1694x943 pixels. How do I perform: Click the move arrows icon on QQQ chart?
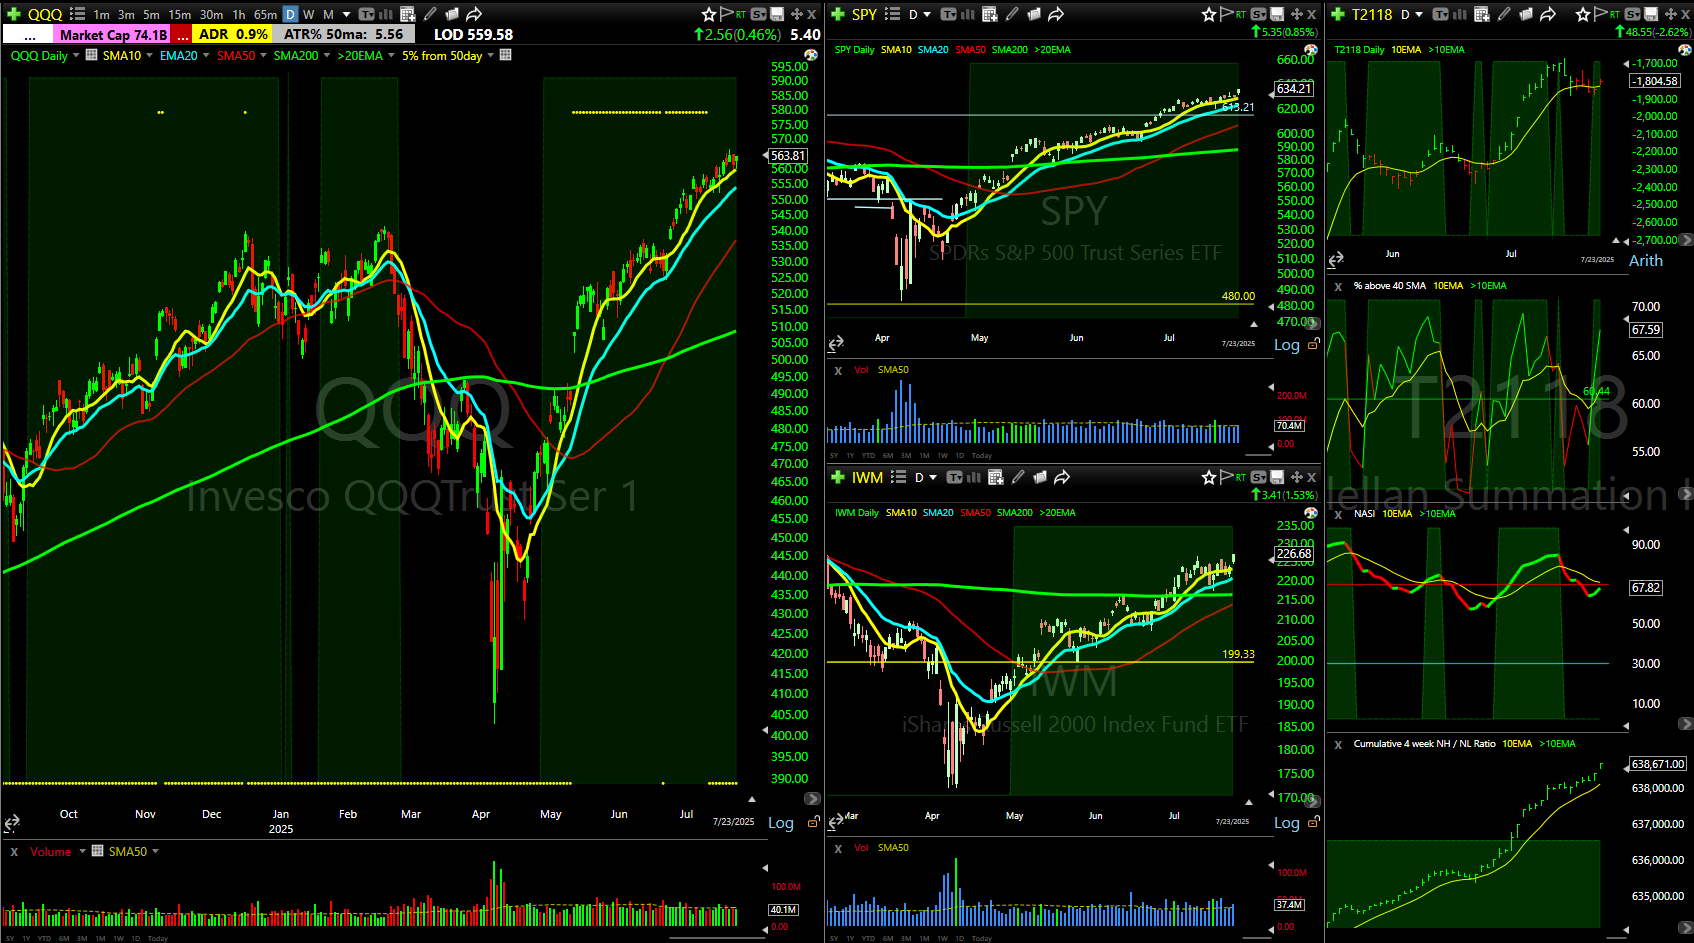click(x=797, y=14)
